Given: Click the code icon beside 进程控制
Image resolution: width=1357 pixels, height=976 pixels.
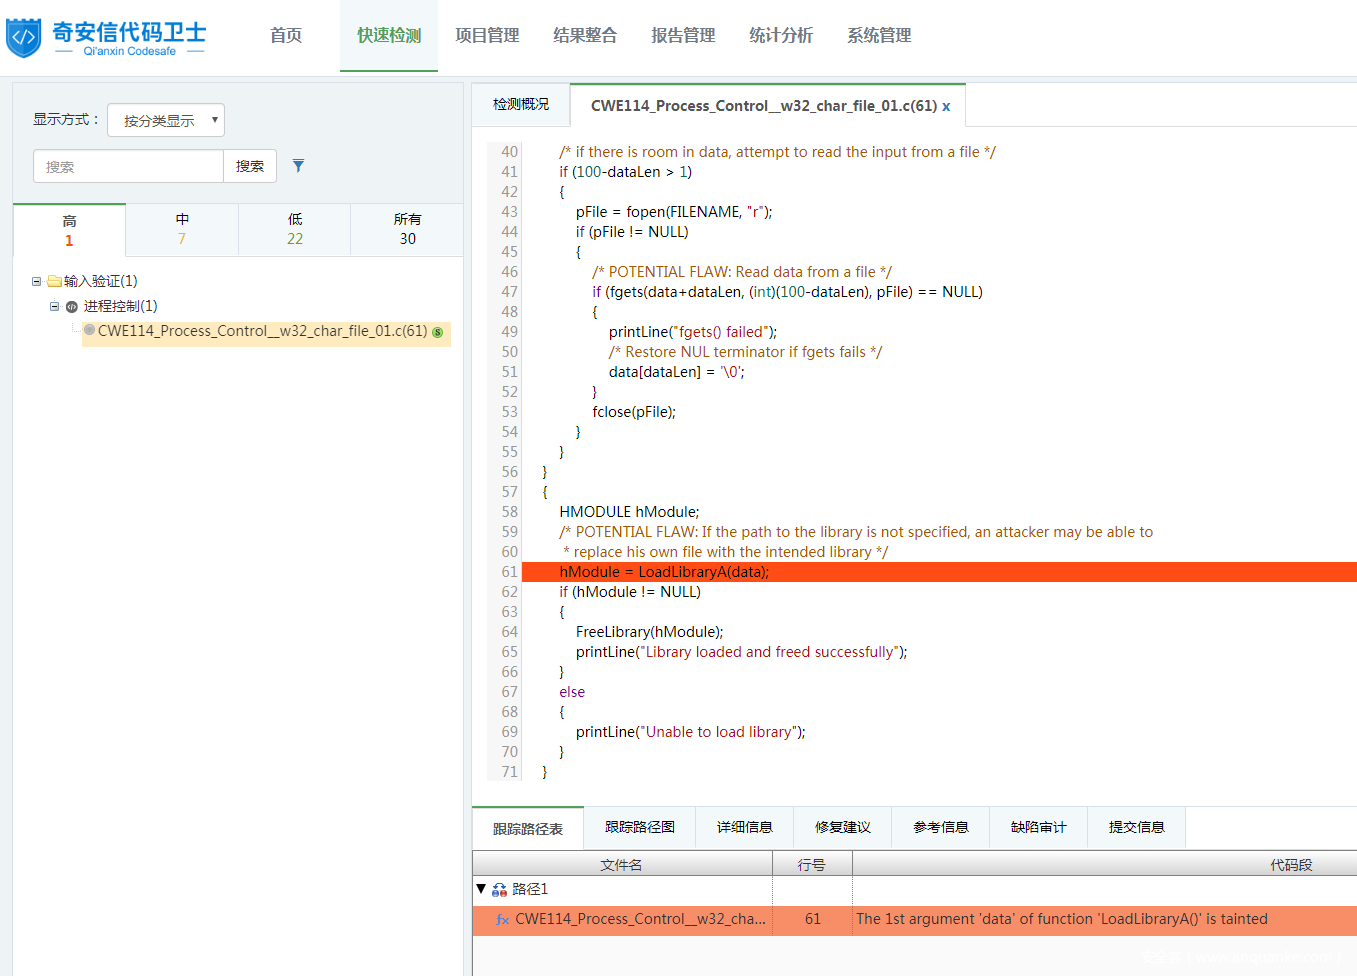Looking at the screenshot, I should tap(72, 307).
